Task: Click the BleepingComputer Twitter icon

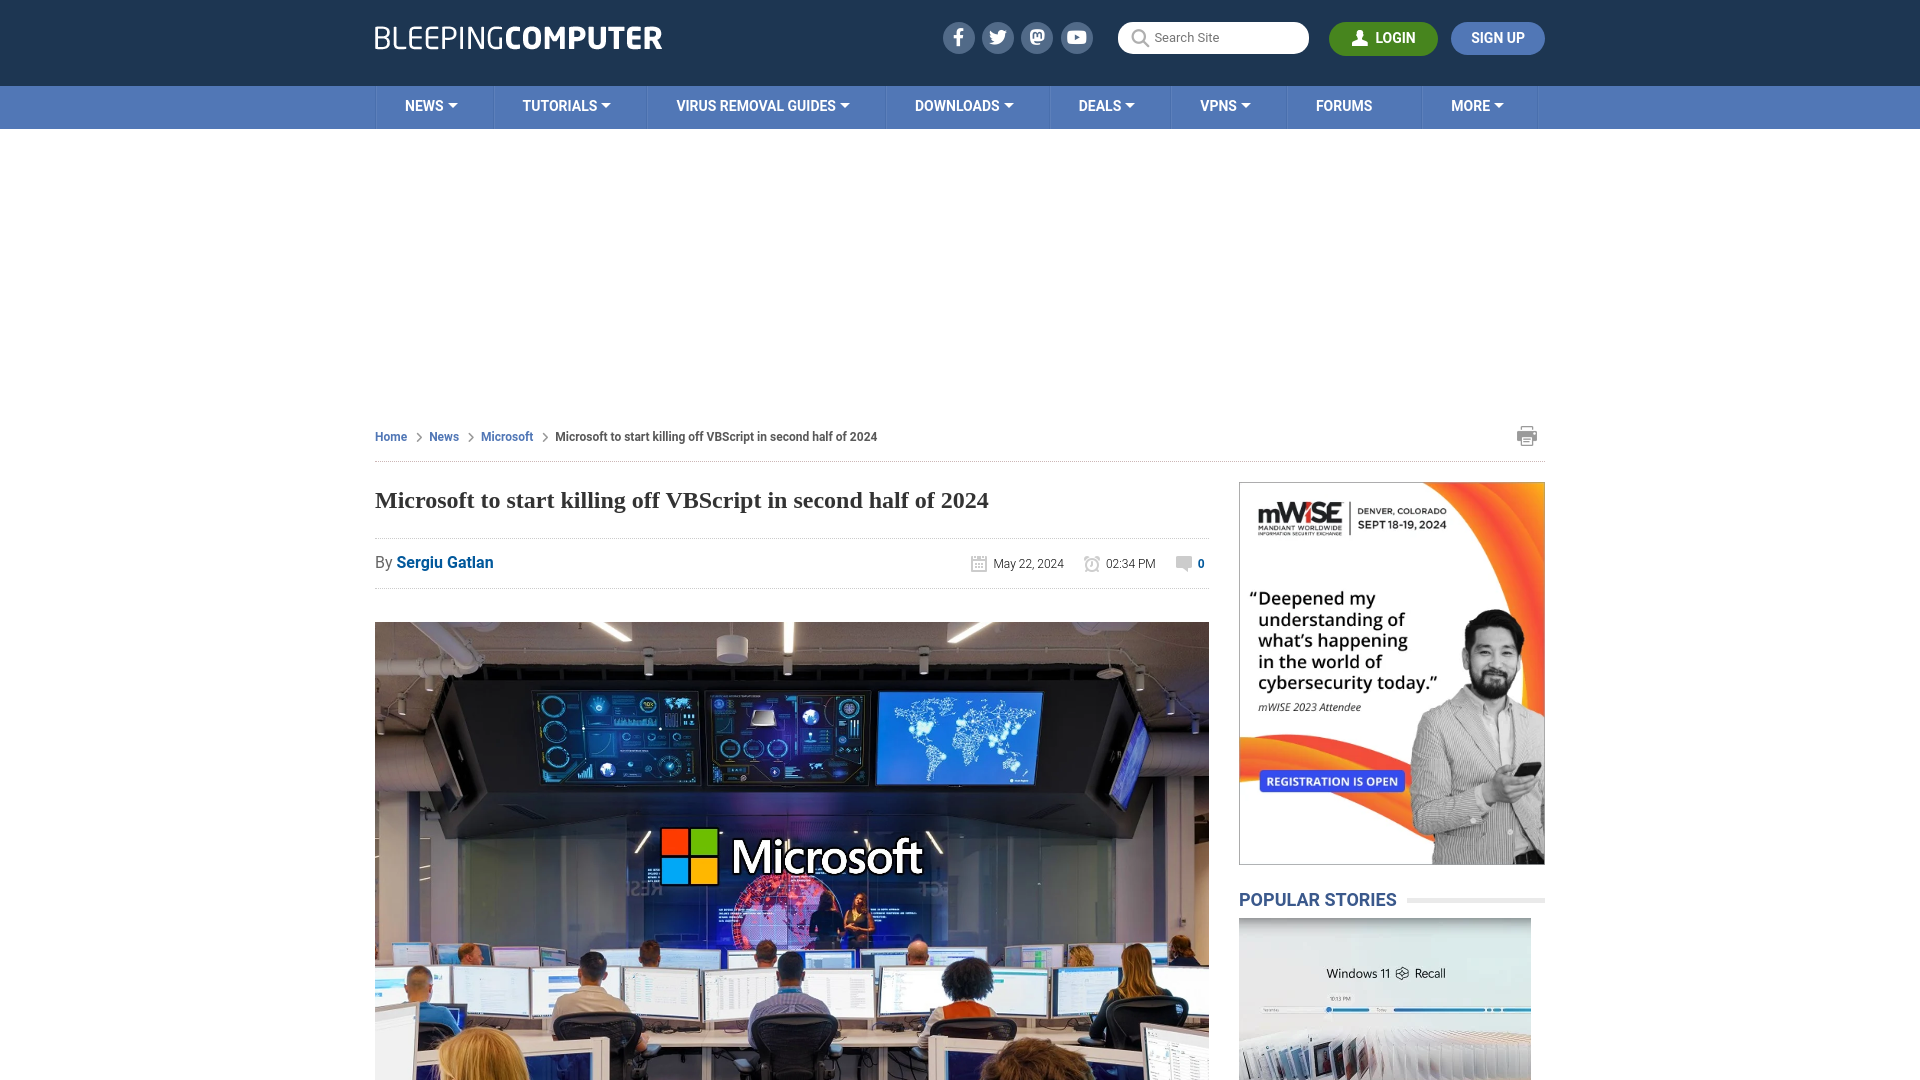Action: point(997,37)
